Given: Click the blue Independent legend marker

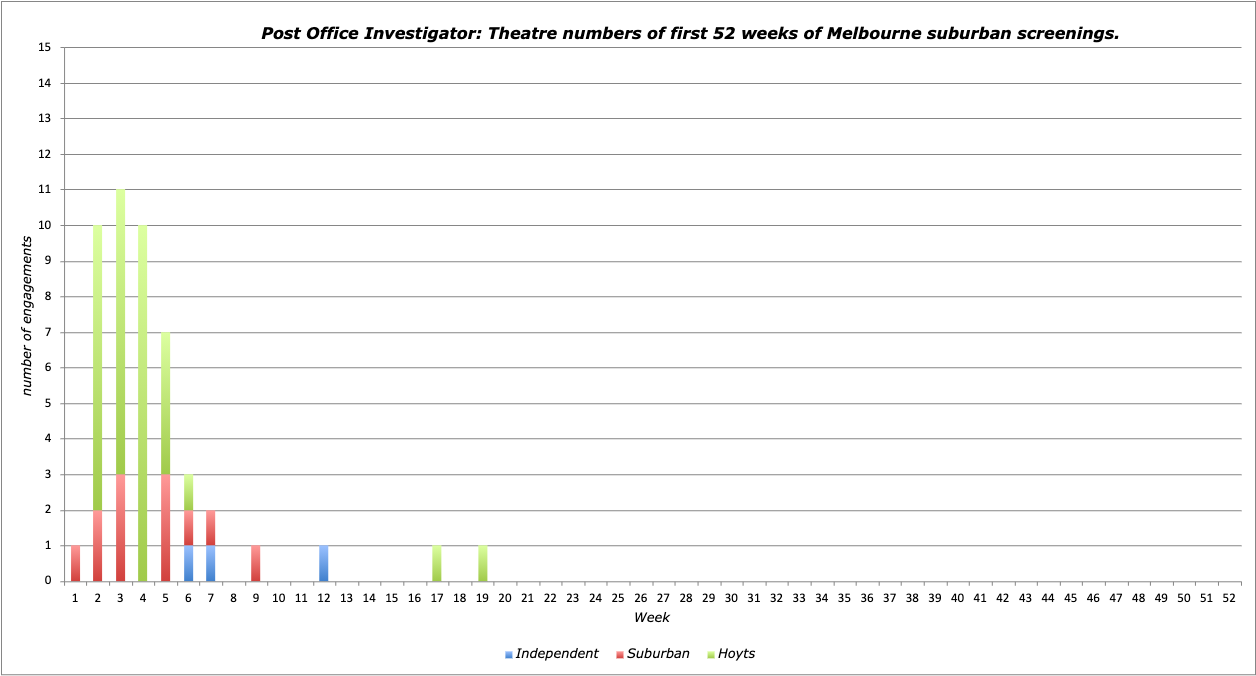Looking at the screenshot, I should point(509,654).
